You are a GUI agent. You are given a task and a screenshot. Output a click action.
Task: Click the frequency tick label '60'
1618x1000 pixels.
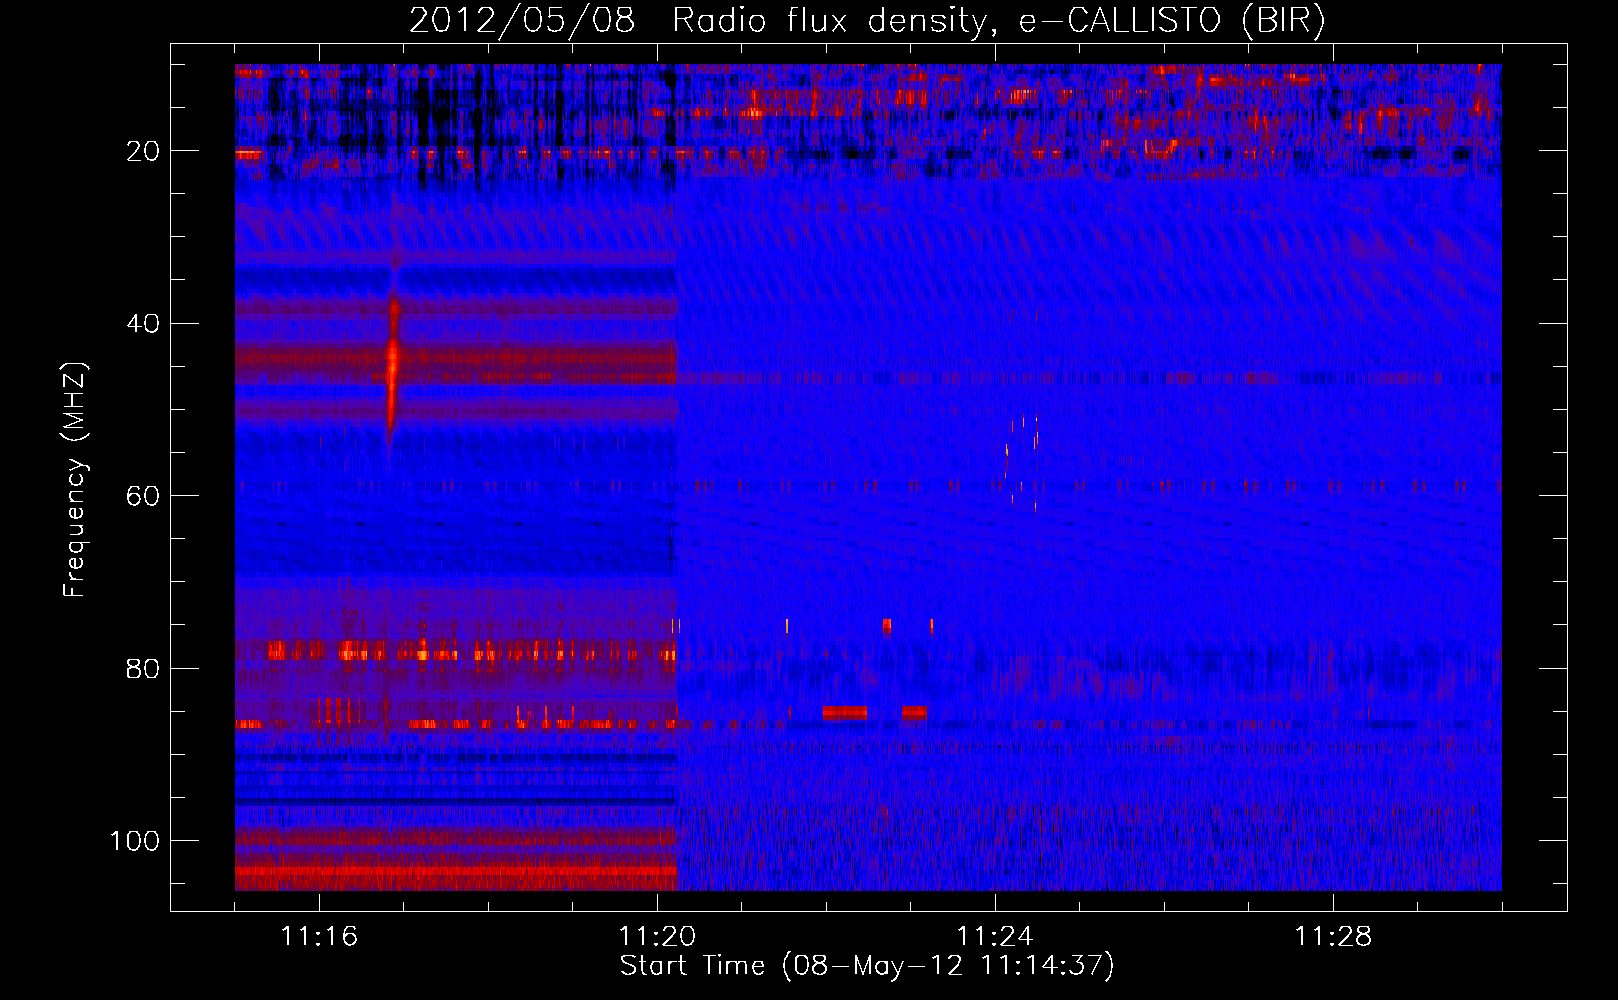144,496
